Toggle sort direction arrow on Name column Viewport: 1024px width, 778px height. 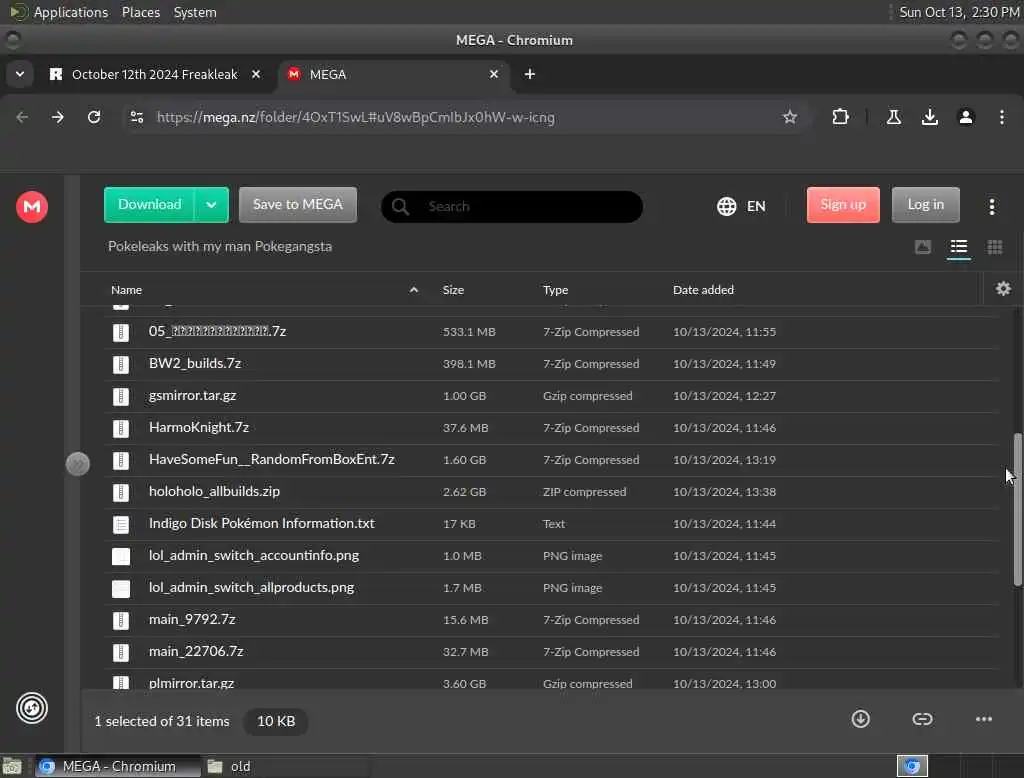[413, 289]
